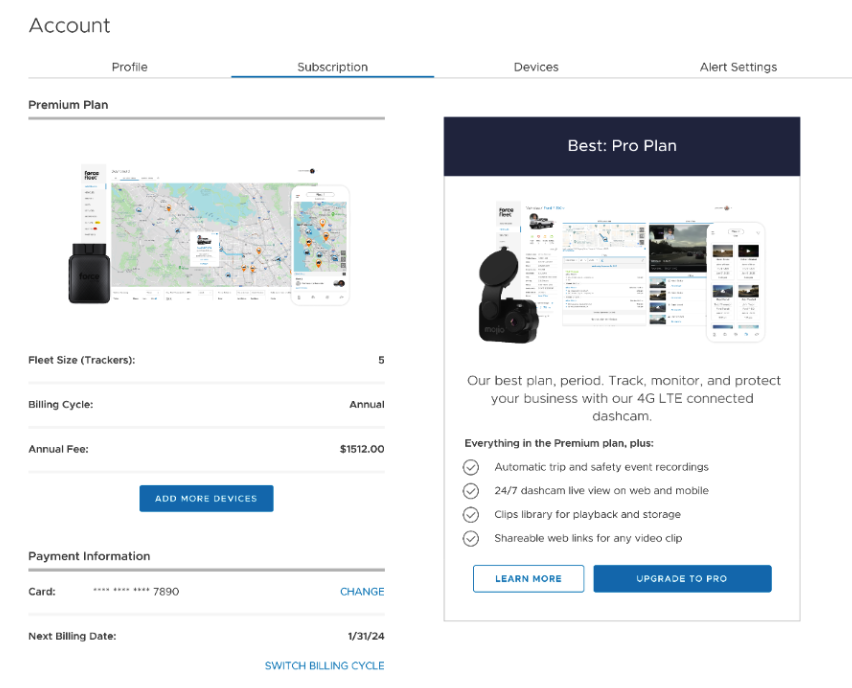
Task: Change the payment card
Action: [362, 591]
